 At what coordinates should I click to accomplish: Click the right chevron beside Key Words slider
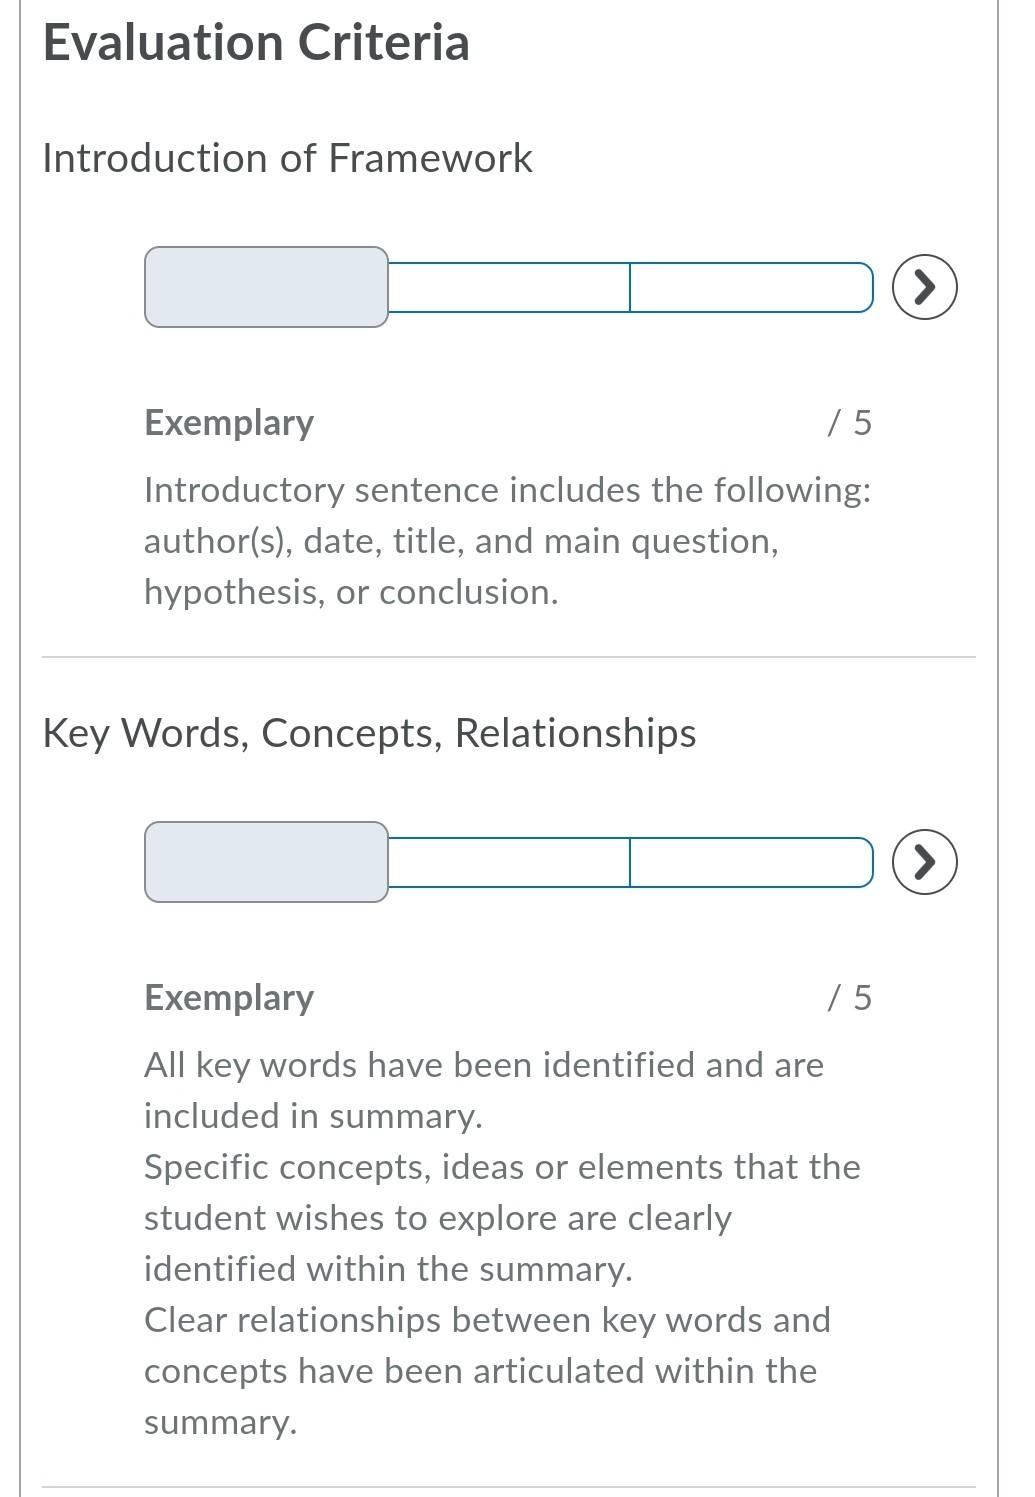(926, 861)
